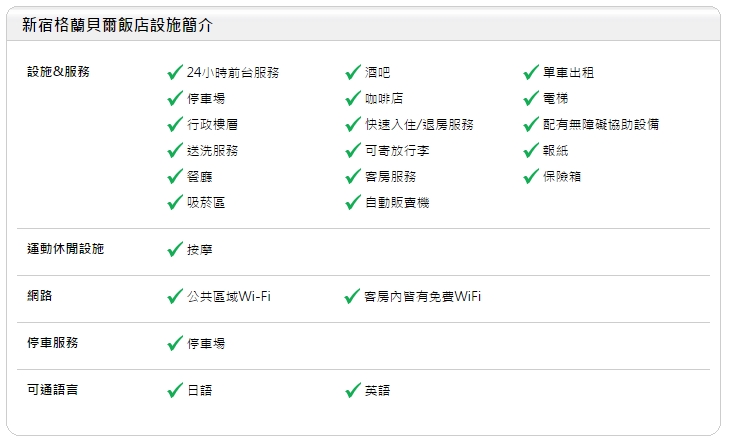Click the checkmark beside 單車出租
729x444 pixels.
pos(532,72)
